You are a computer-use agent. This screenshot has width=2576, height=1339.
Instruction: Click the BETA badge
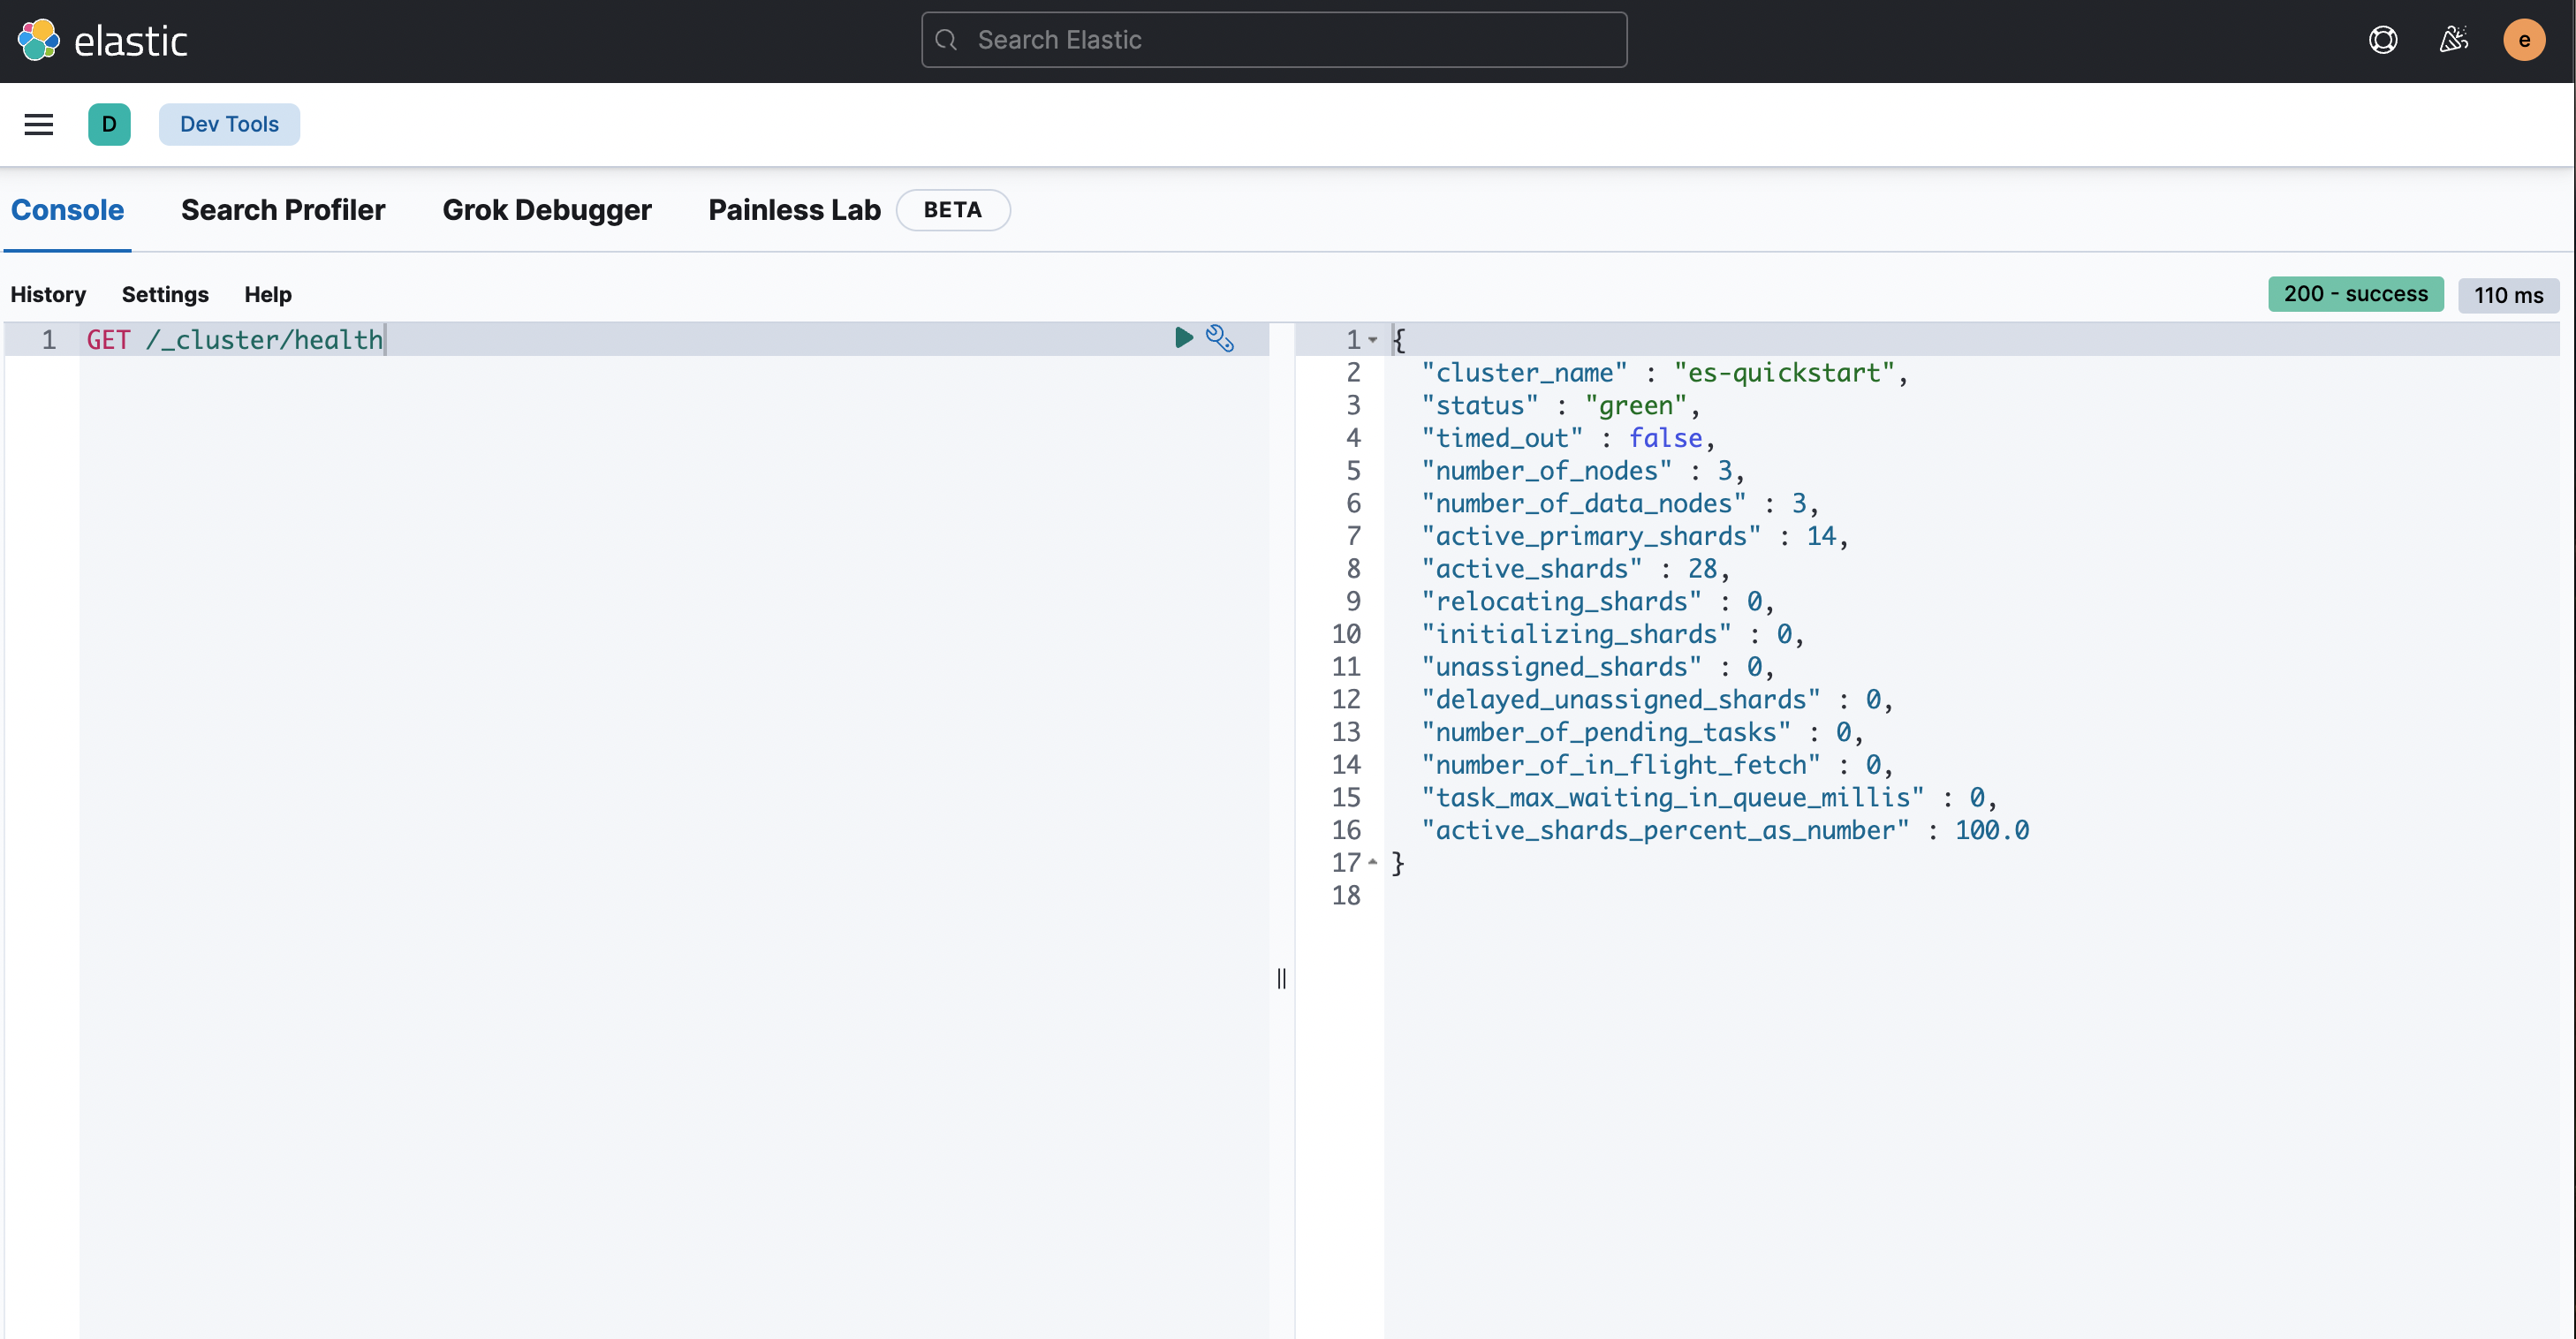[953, 210]
